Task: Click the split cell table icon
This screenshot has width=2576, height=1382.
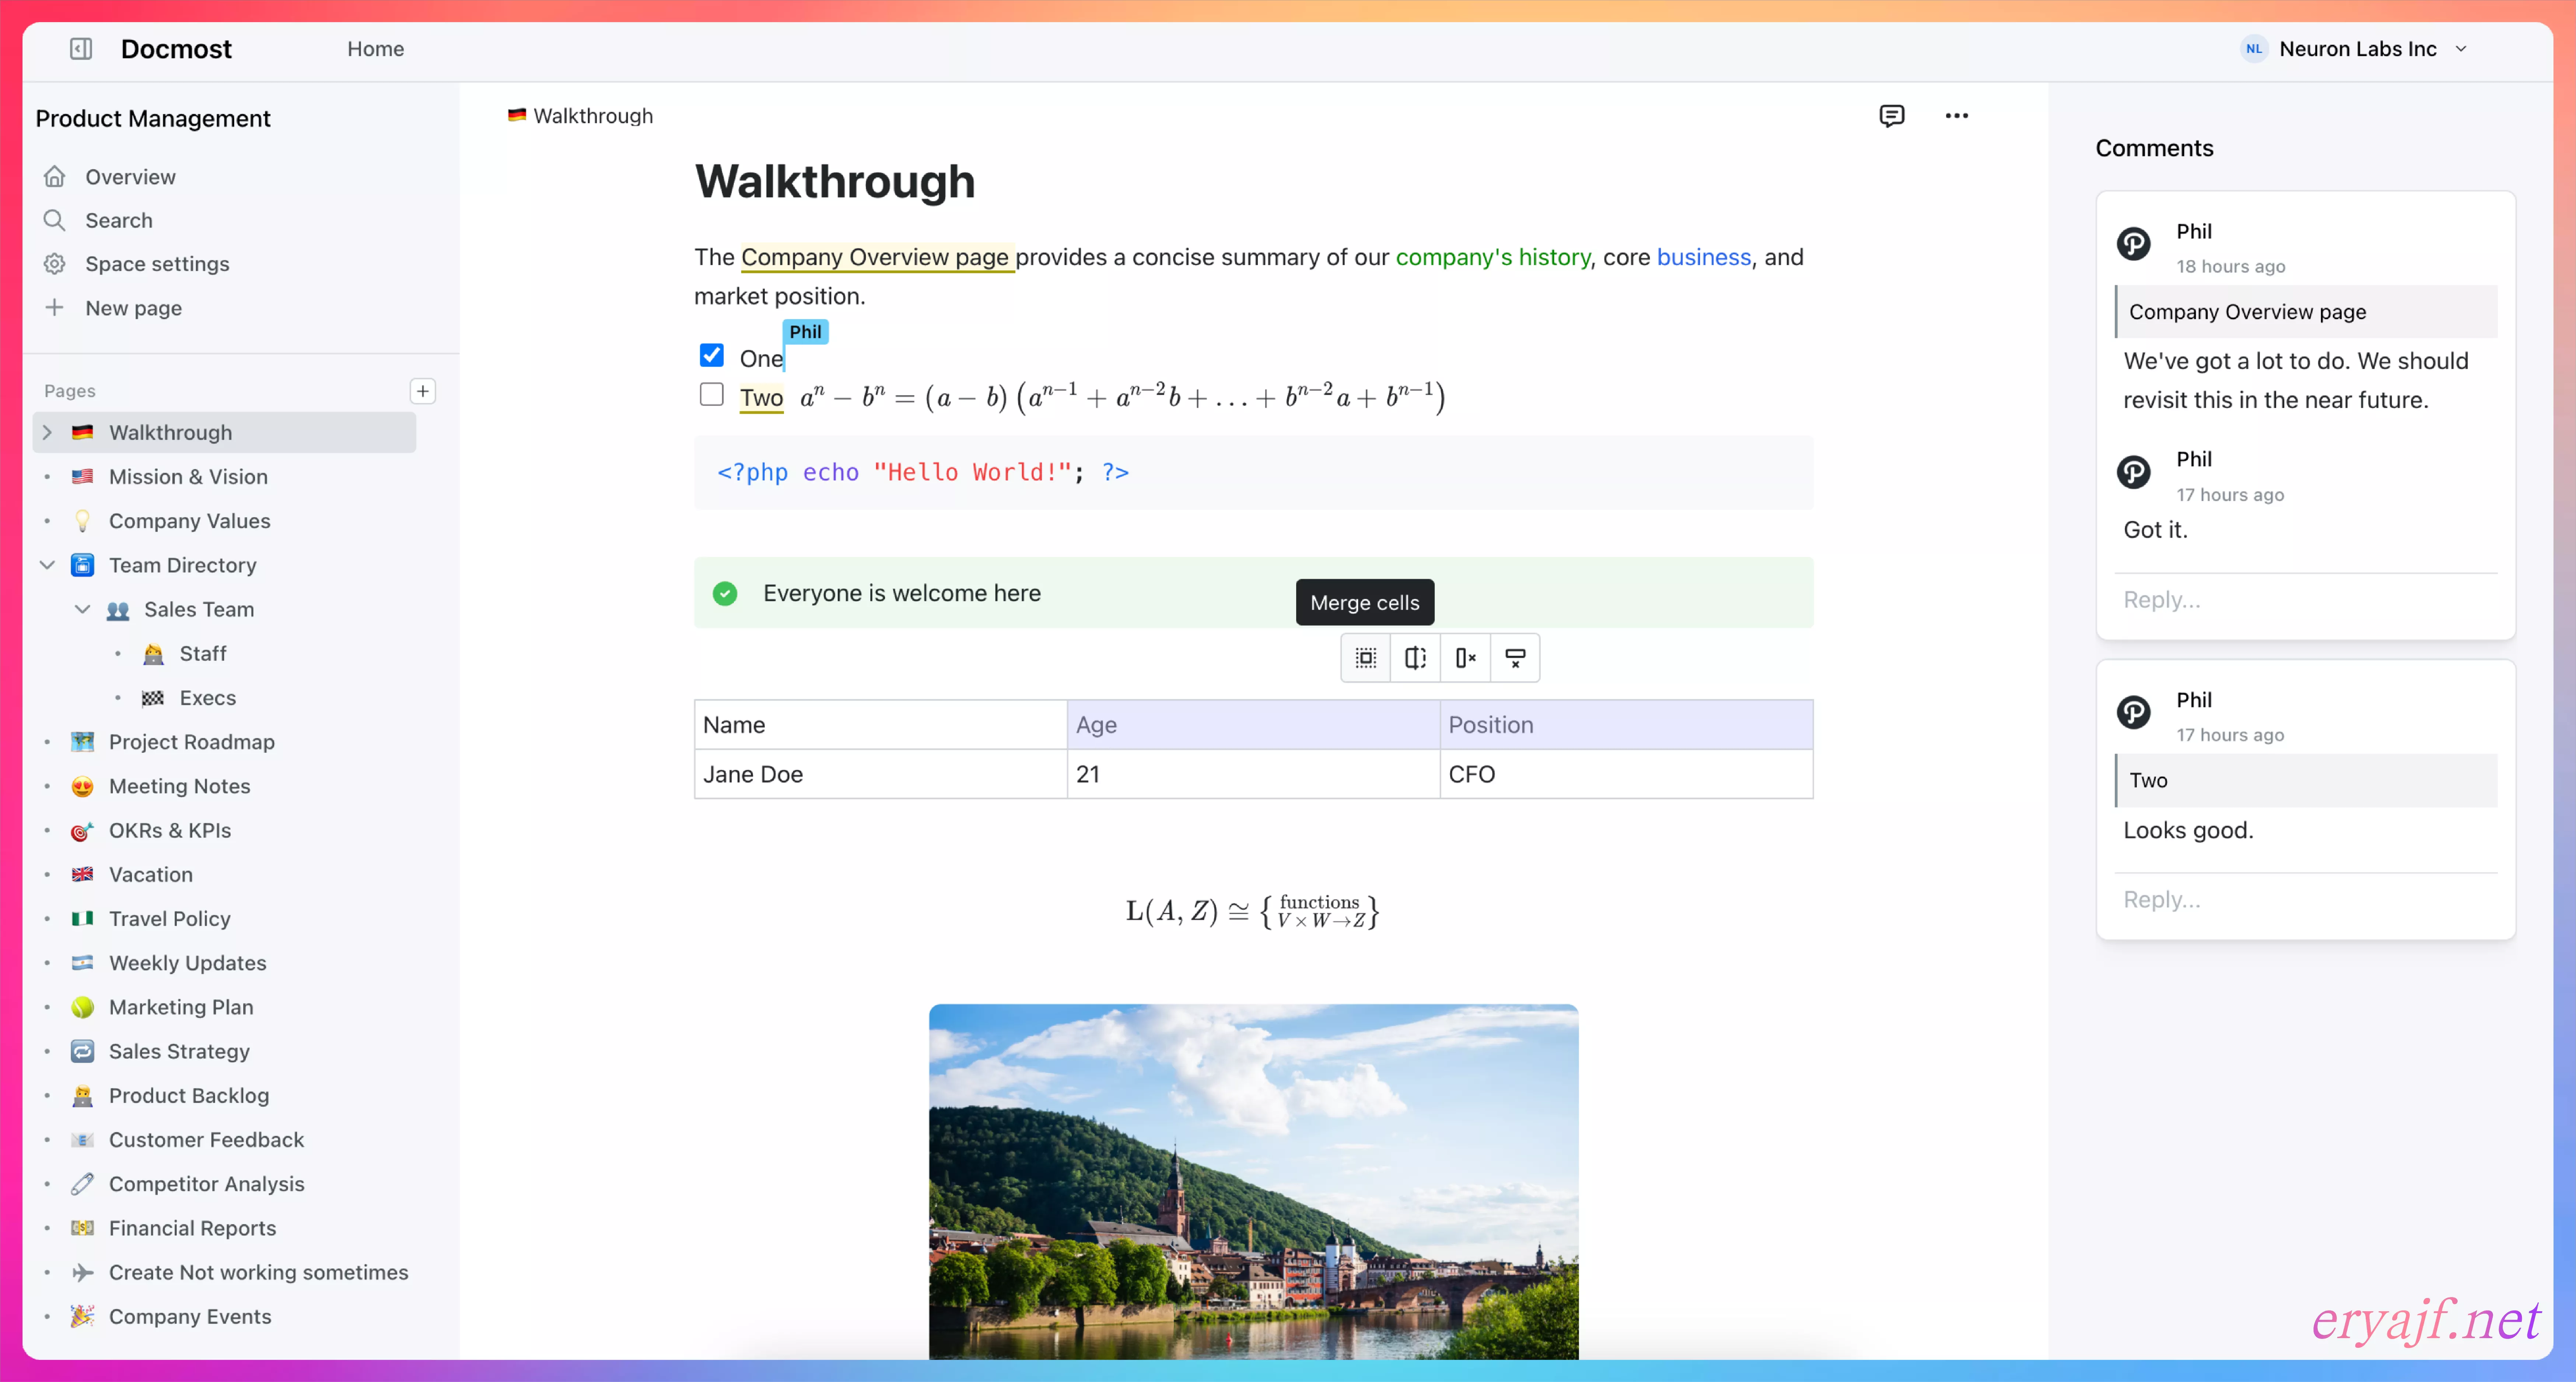Action: (x=1415, y=657)
